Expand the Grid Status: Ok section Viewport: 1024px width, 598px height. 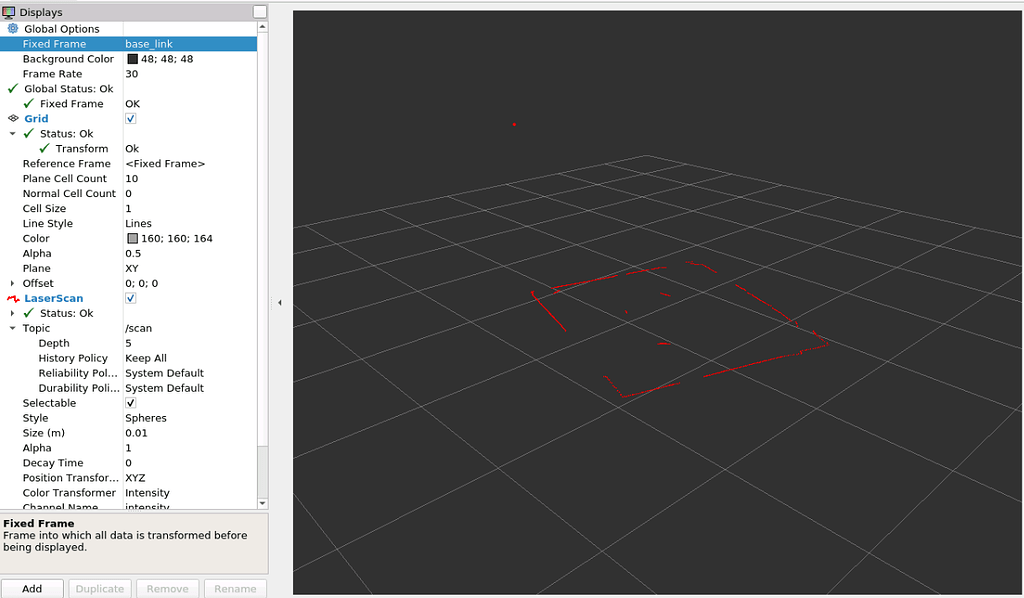[12, 133]
